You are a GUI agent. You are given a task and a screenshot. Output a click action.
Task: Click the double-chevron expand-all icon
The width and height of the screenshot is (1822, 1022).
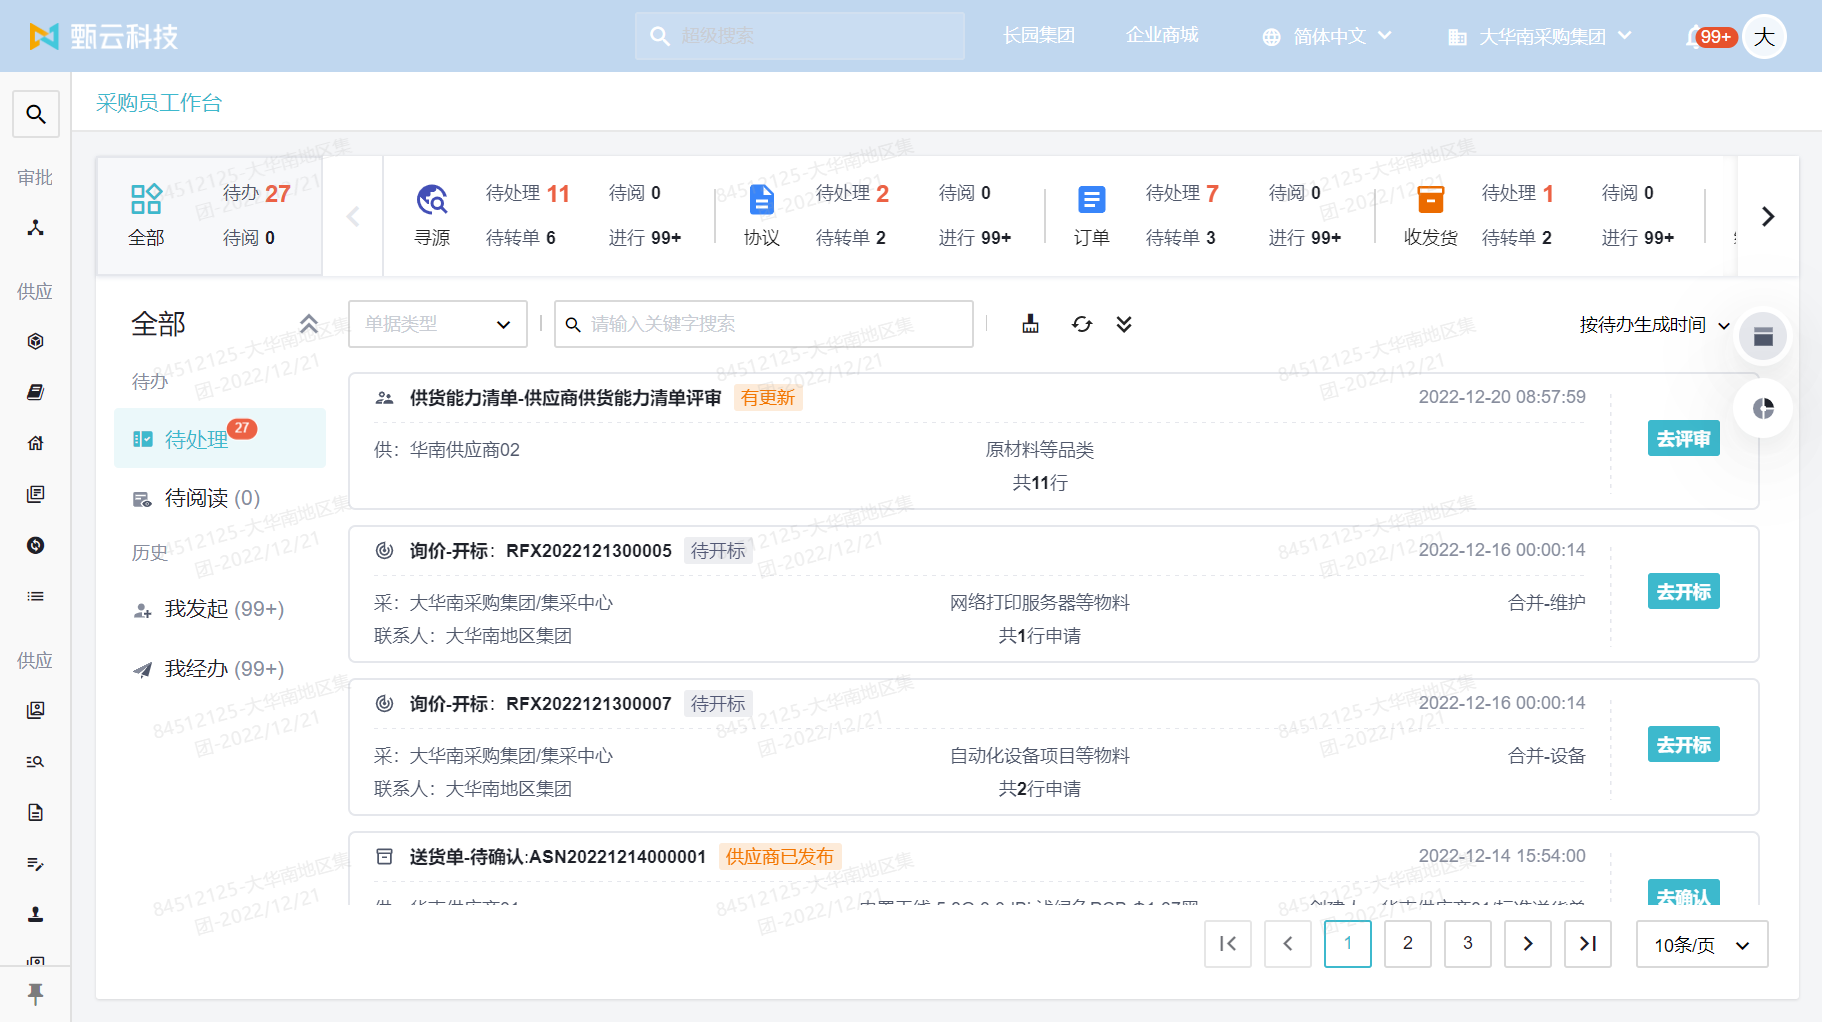click(x=1124, y=324)
